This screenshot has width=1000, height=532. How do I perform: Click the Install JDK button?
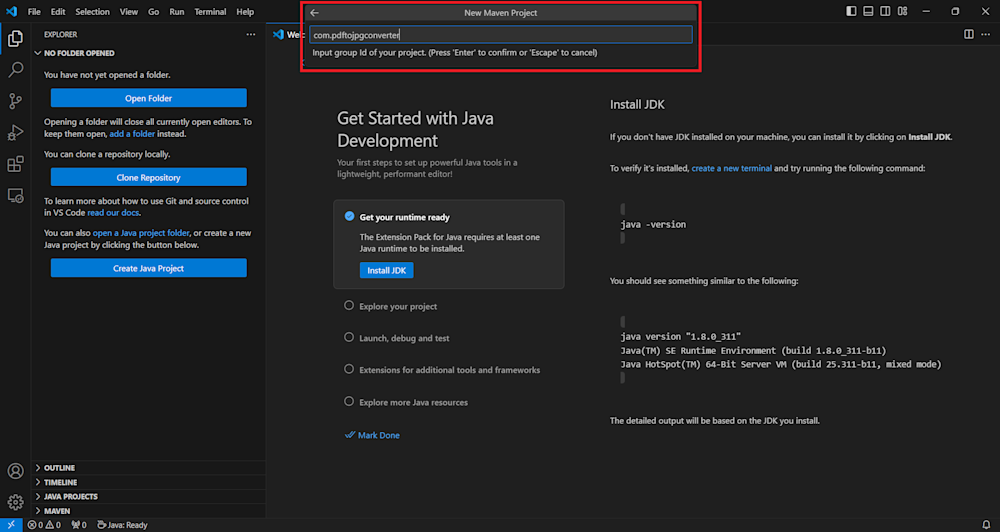pos(386,270)
